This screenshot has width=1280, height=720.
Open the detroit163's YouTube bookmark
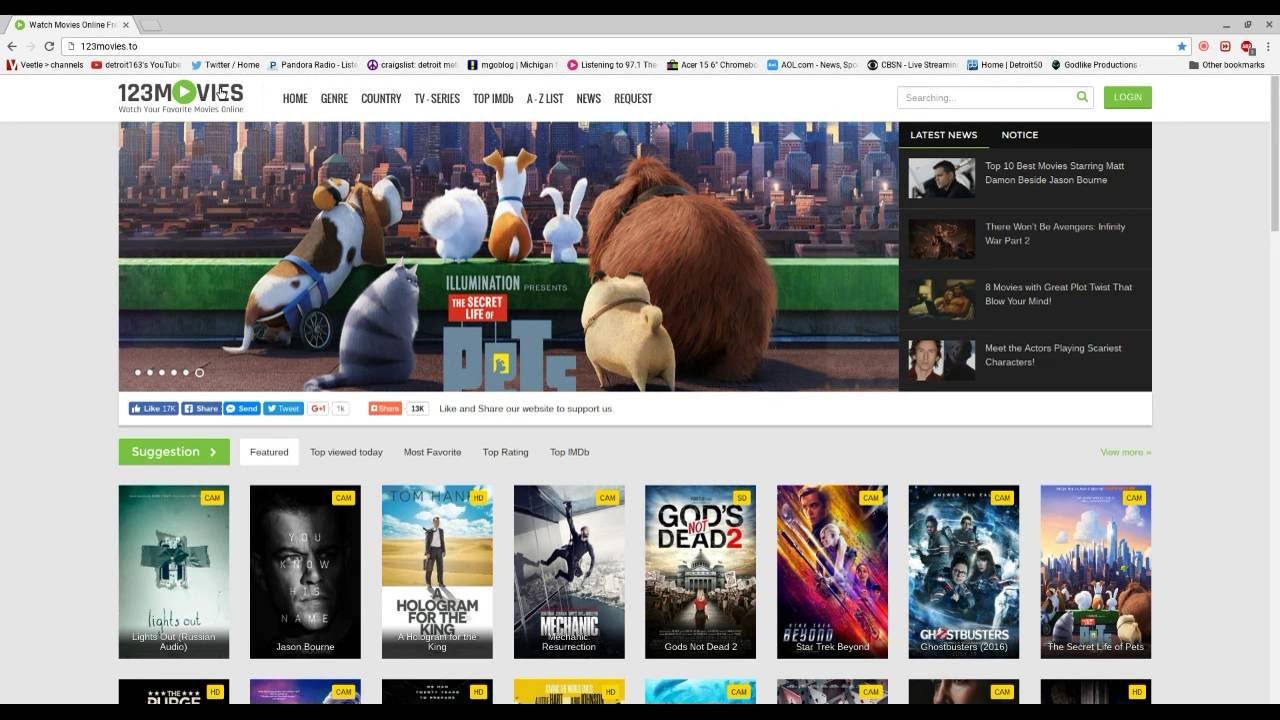point(136,65)
